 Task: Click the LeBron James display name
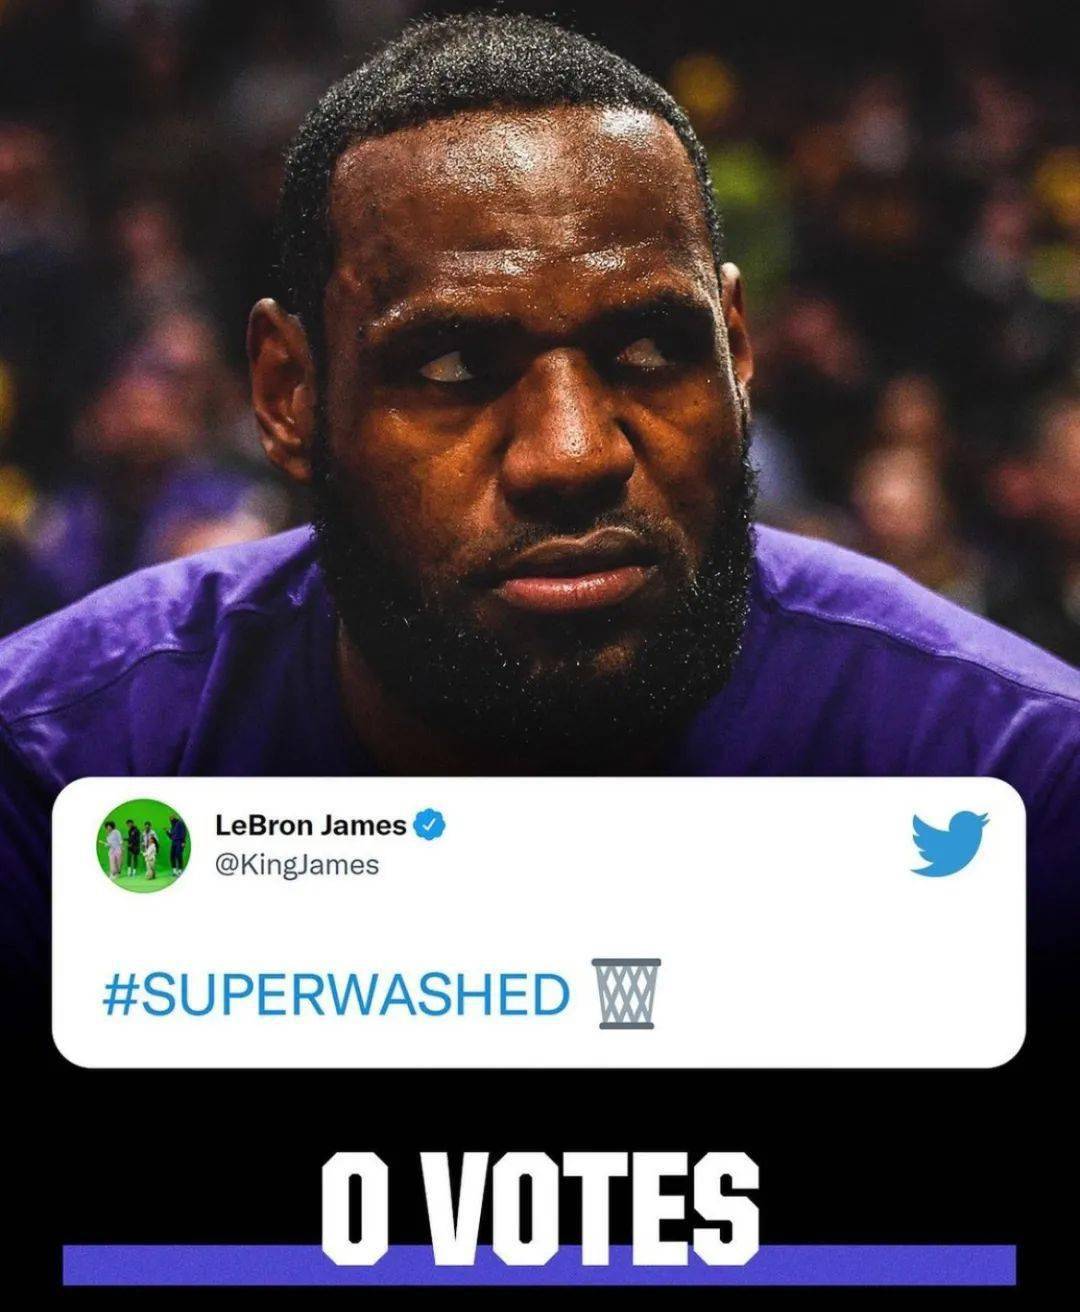click(x=311, y=825)
